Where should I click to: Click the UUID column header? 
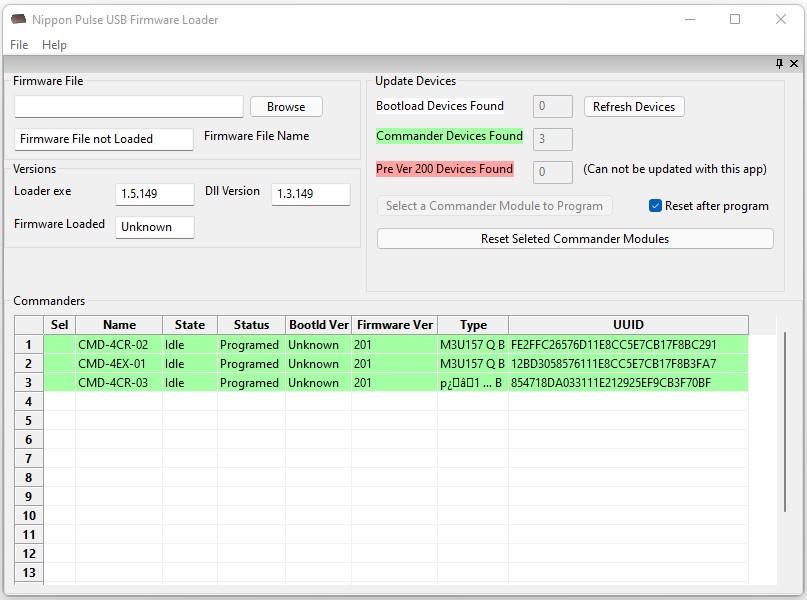[x=628, y=325]
